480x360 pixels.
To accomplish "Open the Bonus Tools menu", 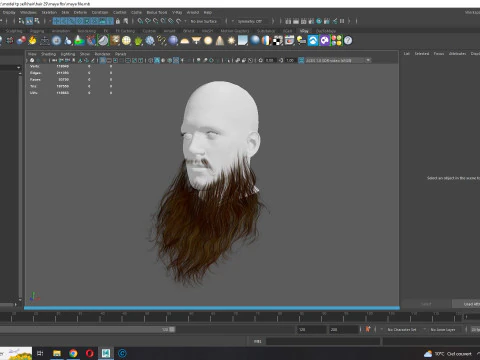I will coord(157,13).
